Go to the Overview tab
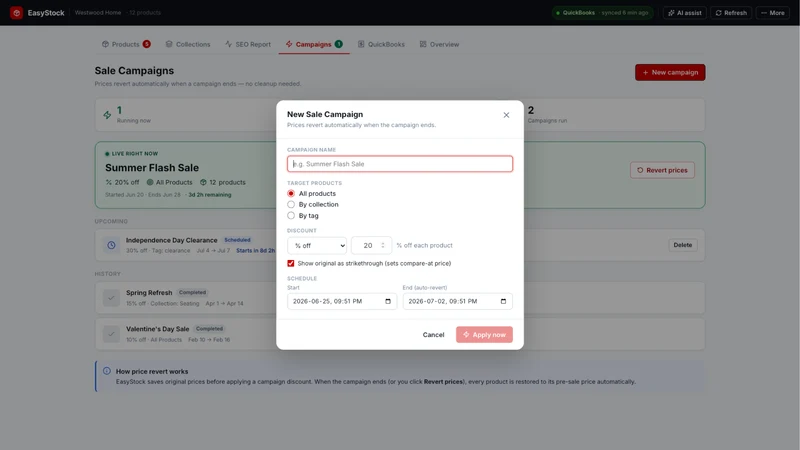This screenshot has height=450, width=800. pyautogui.click(x=439, y=44)
